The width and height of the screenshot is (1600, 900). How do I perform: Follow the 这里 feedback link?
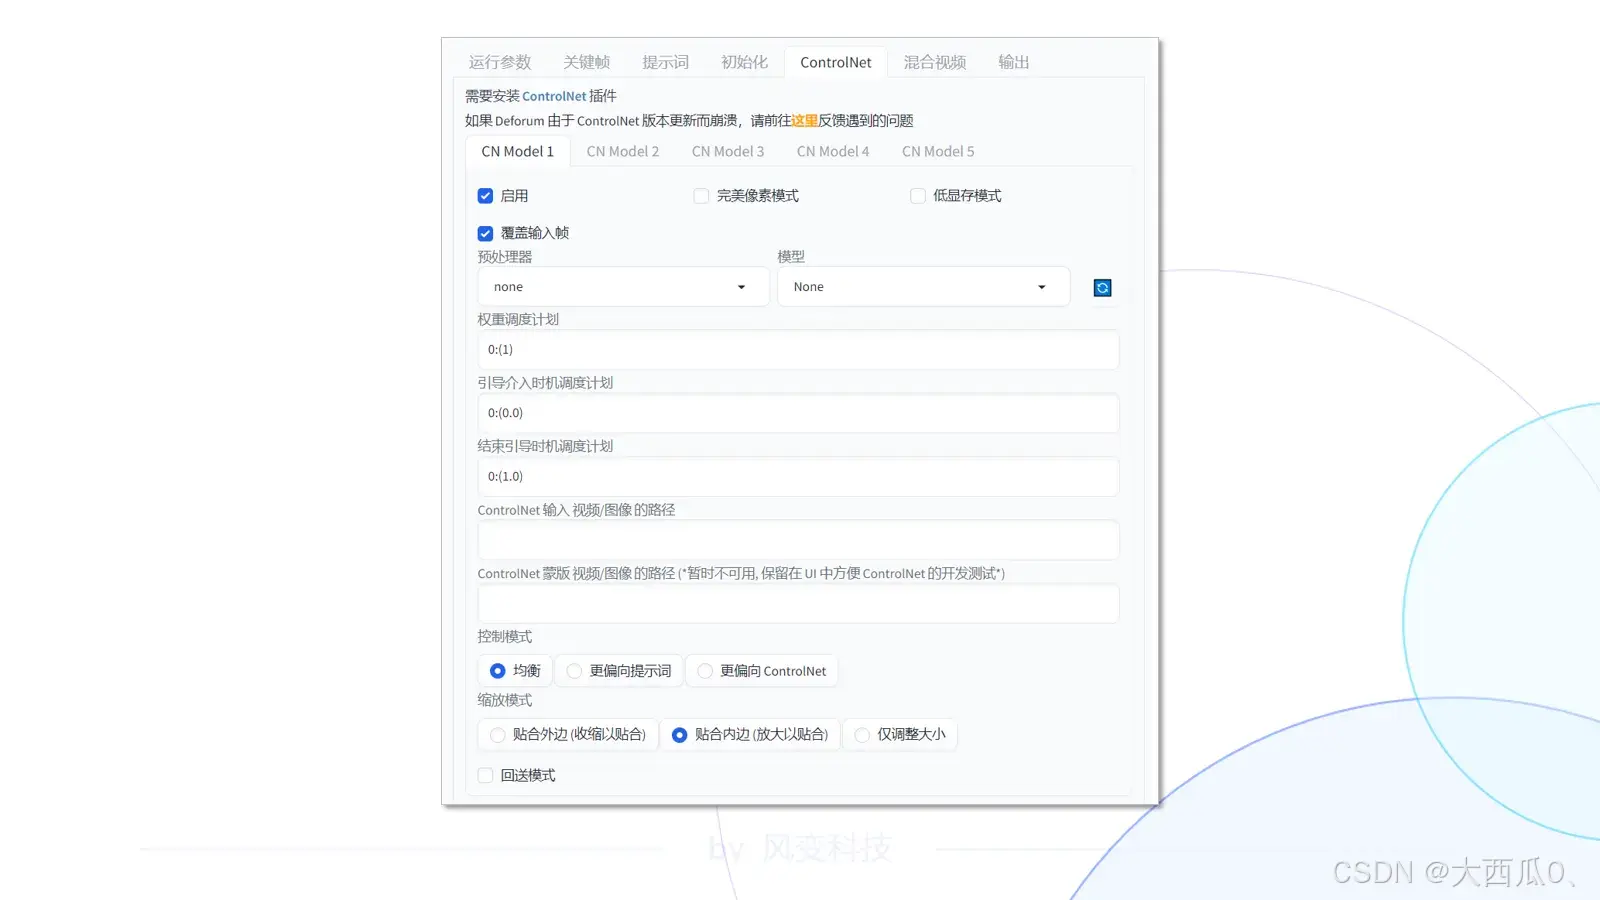tap(804, 121)
